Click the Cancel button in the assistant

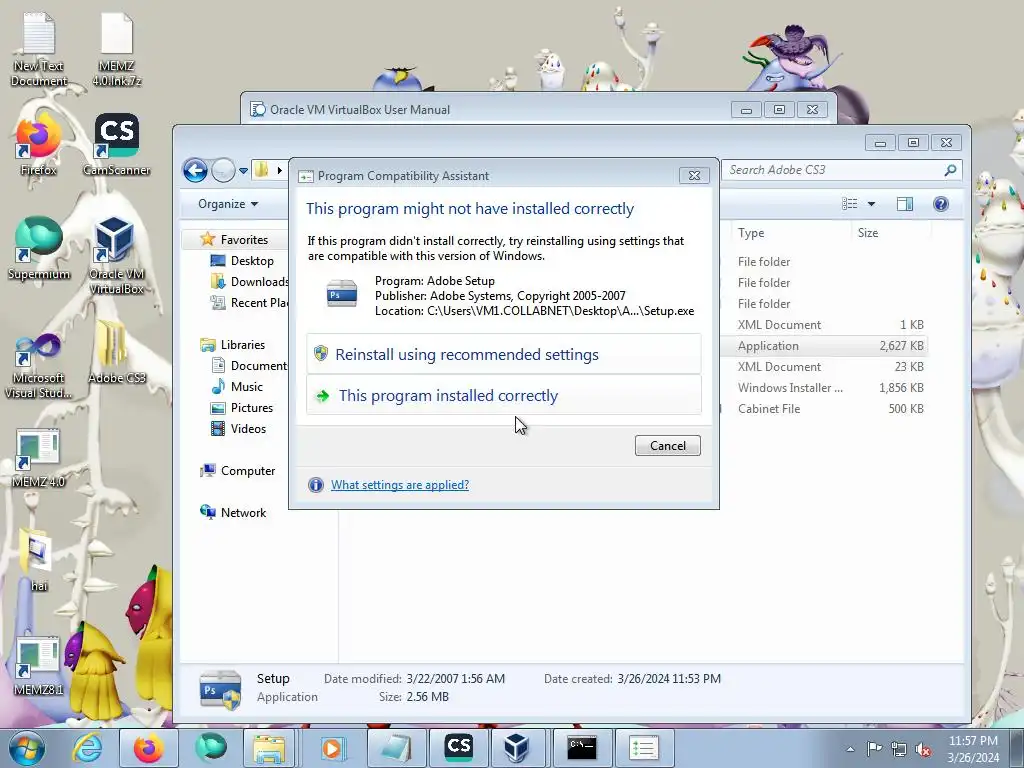(x=667, y=445)
